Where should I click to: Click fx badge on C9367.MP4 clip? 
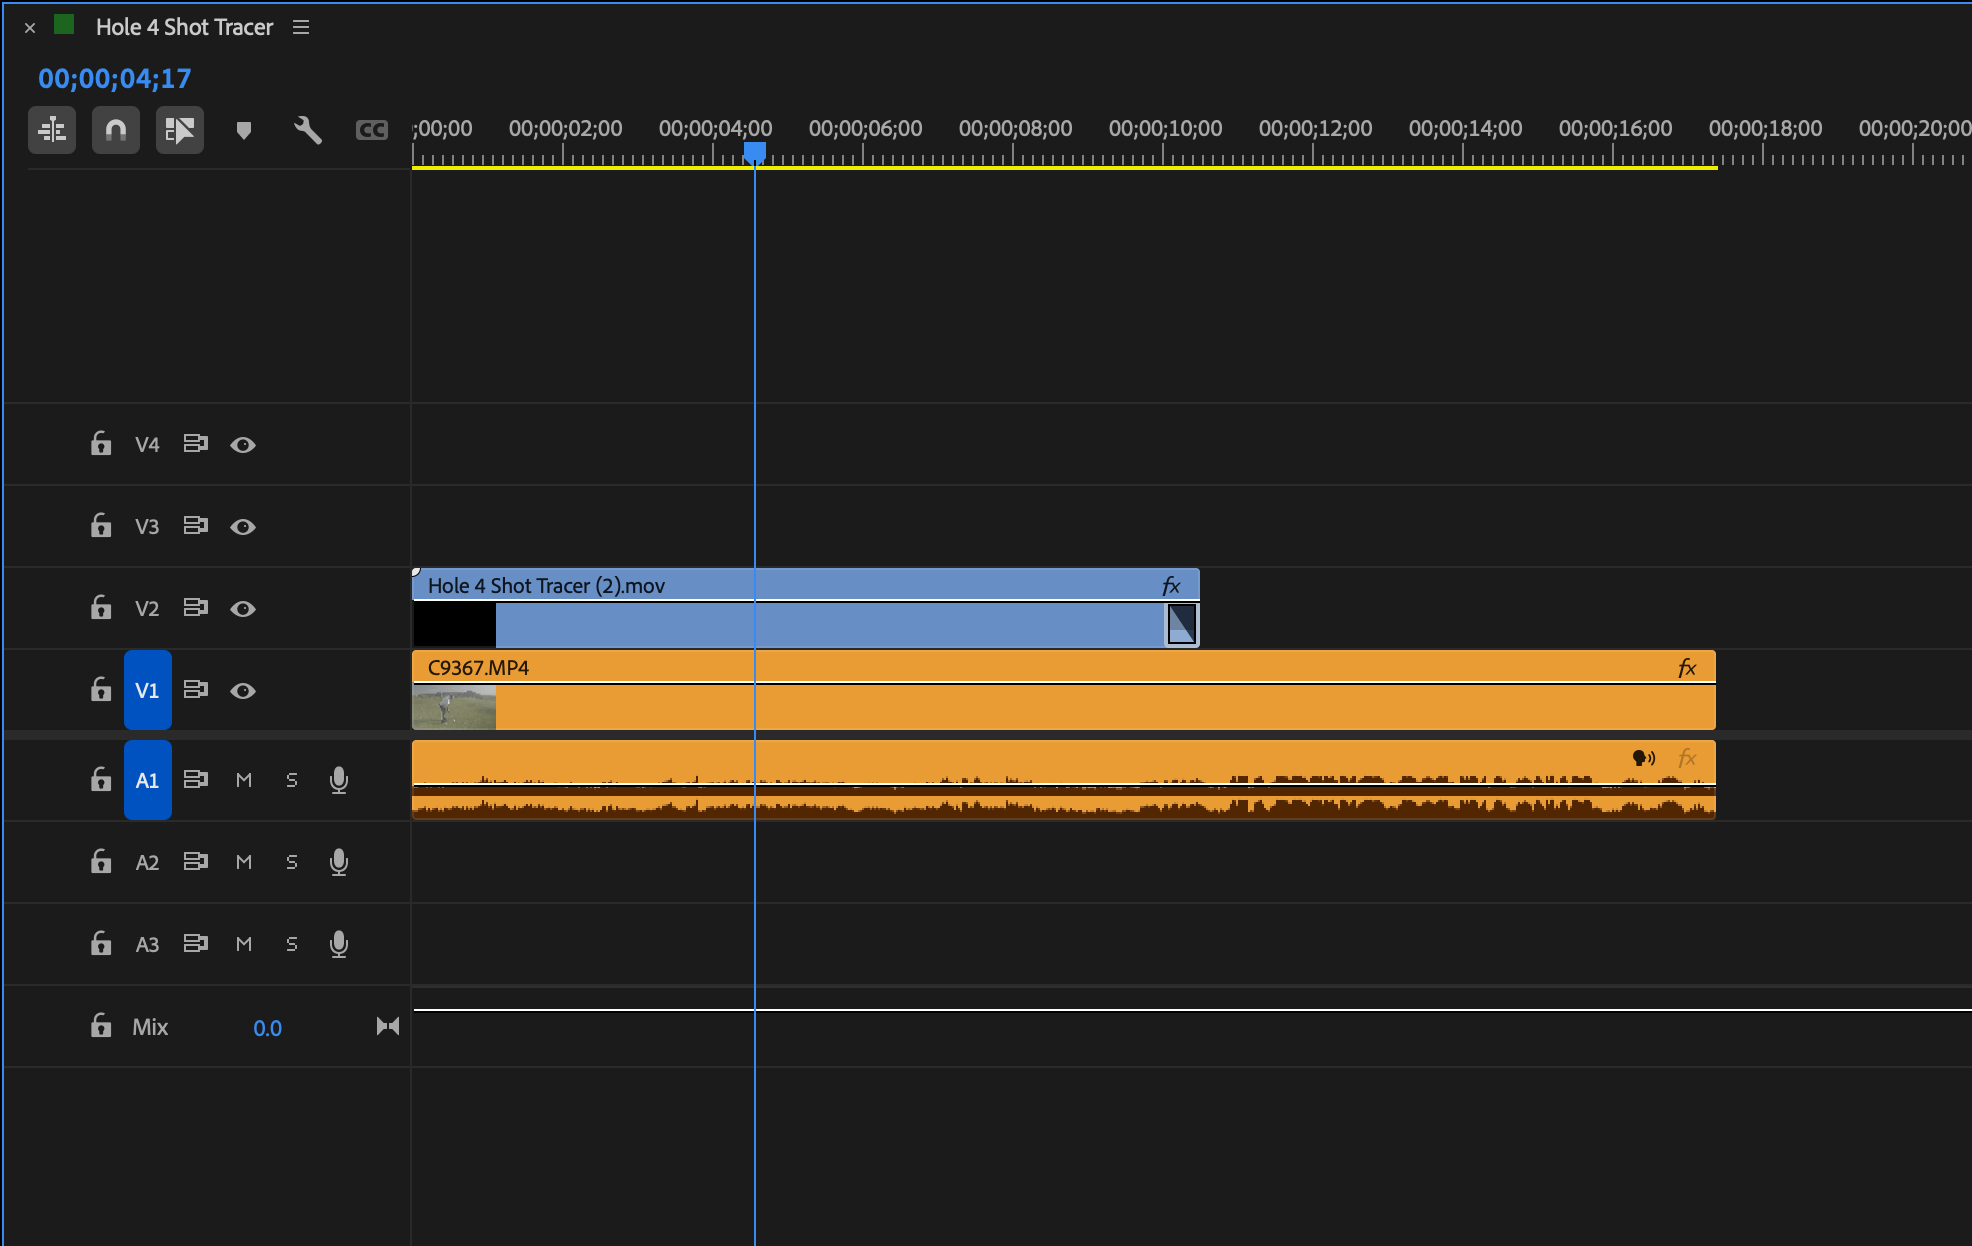tap(1687, 668)
